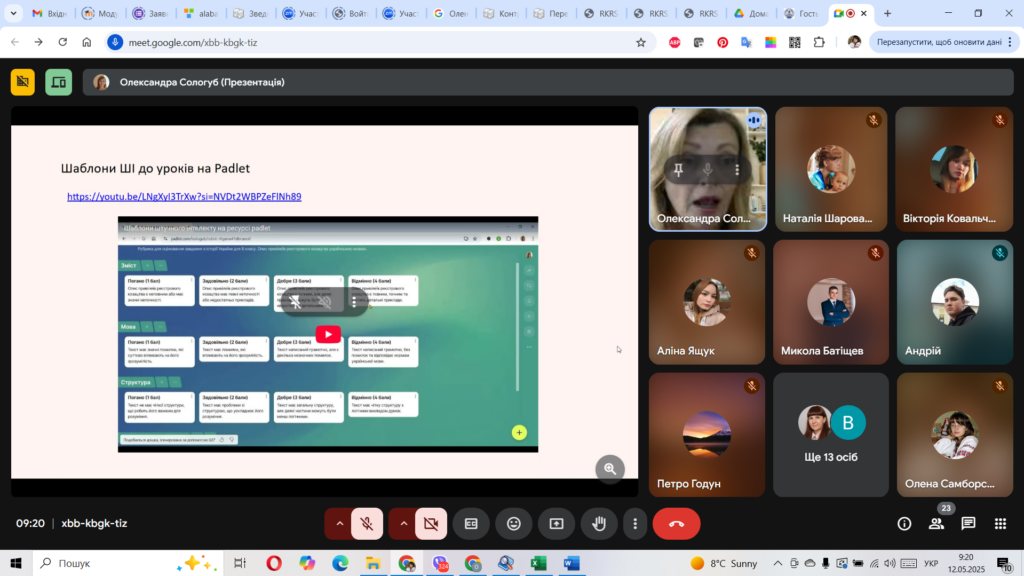Go to the Chrome home page icon
1024x576 pixels.
coord(87,42)
